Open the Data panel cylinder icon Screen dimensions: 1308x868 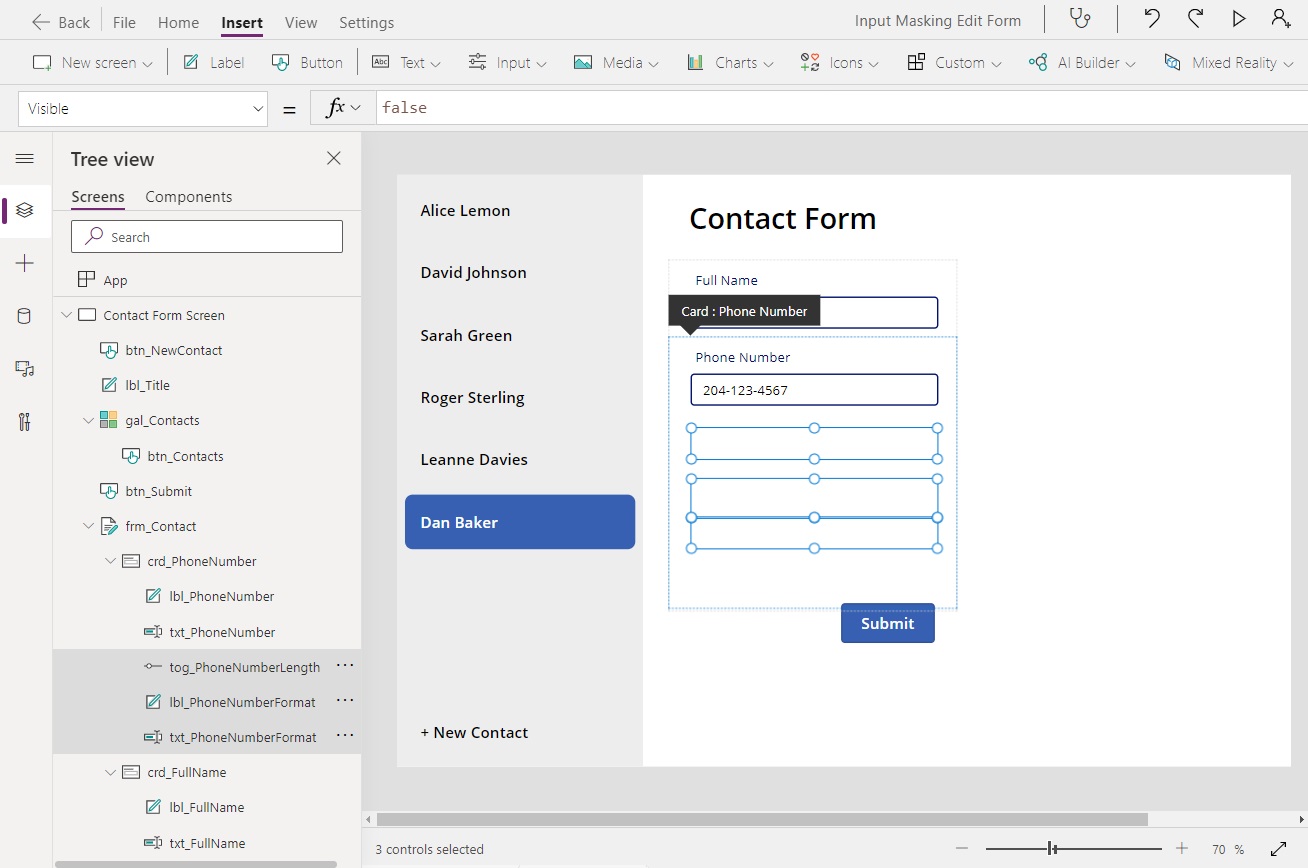click(x=25, y=316)
